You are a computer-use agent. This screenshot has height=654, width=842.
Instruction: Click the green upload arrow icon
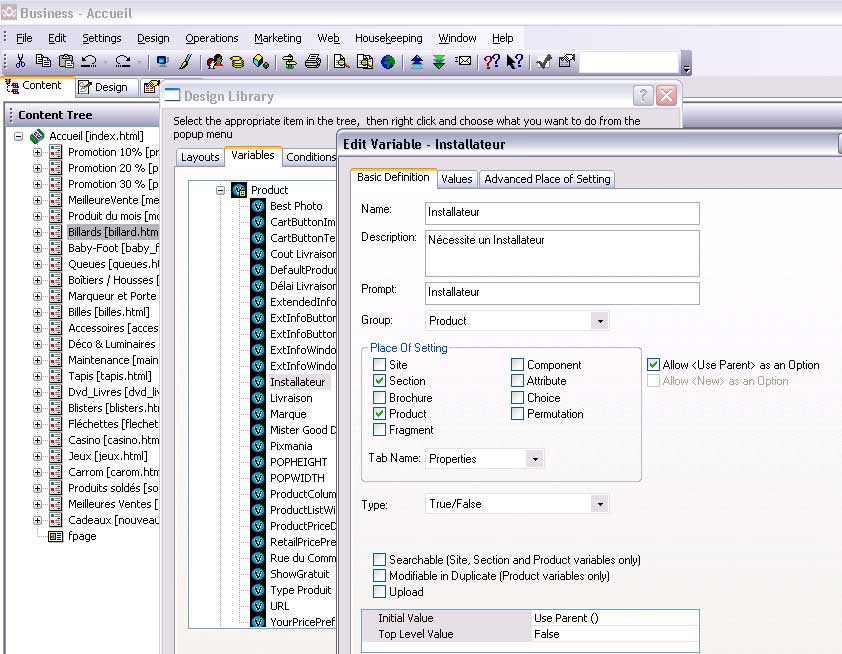pyautogui.click(x=417, y=62)
